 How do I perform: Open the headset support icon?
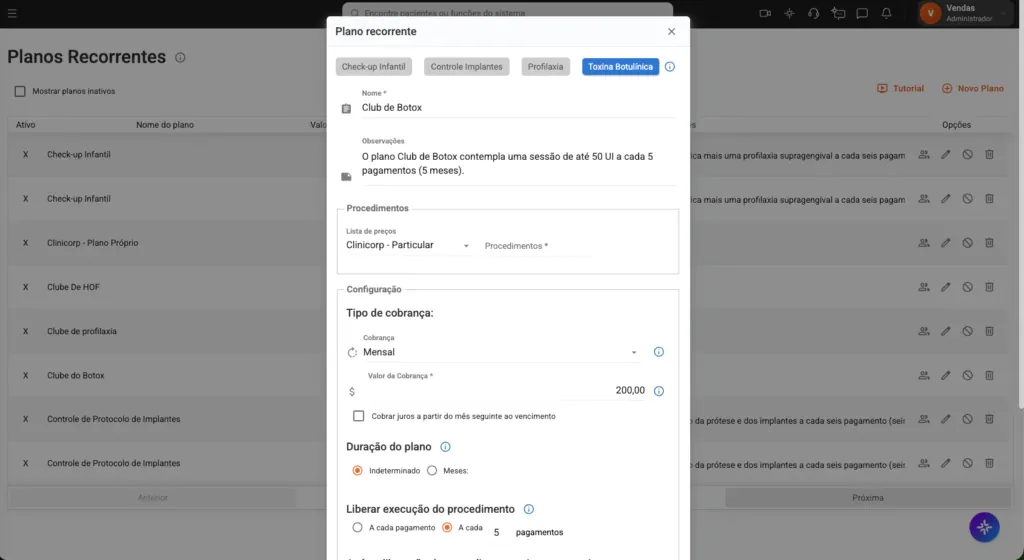(x=813, y=13)
